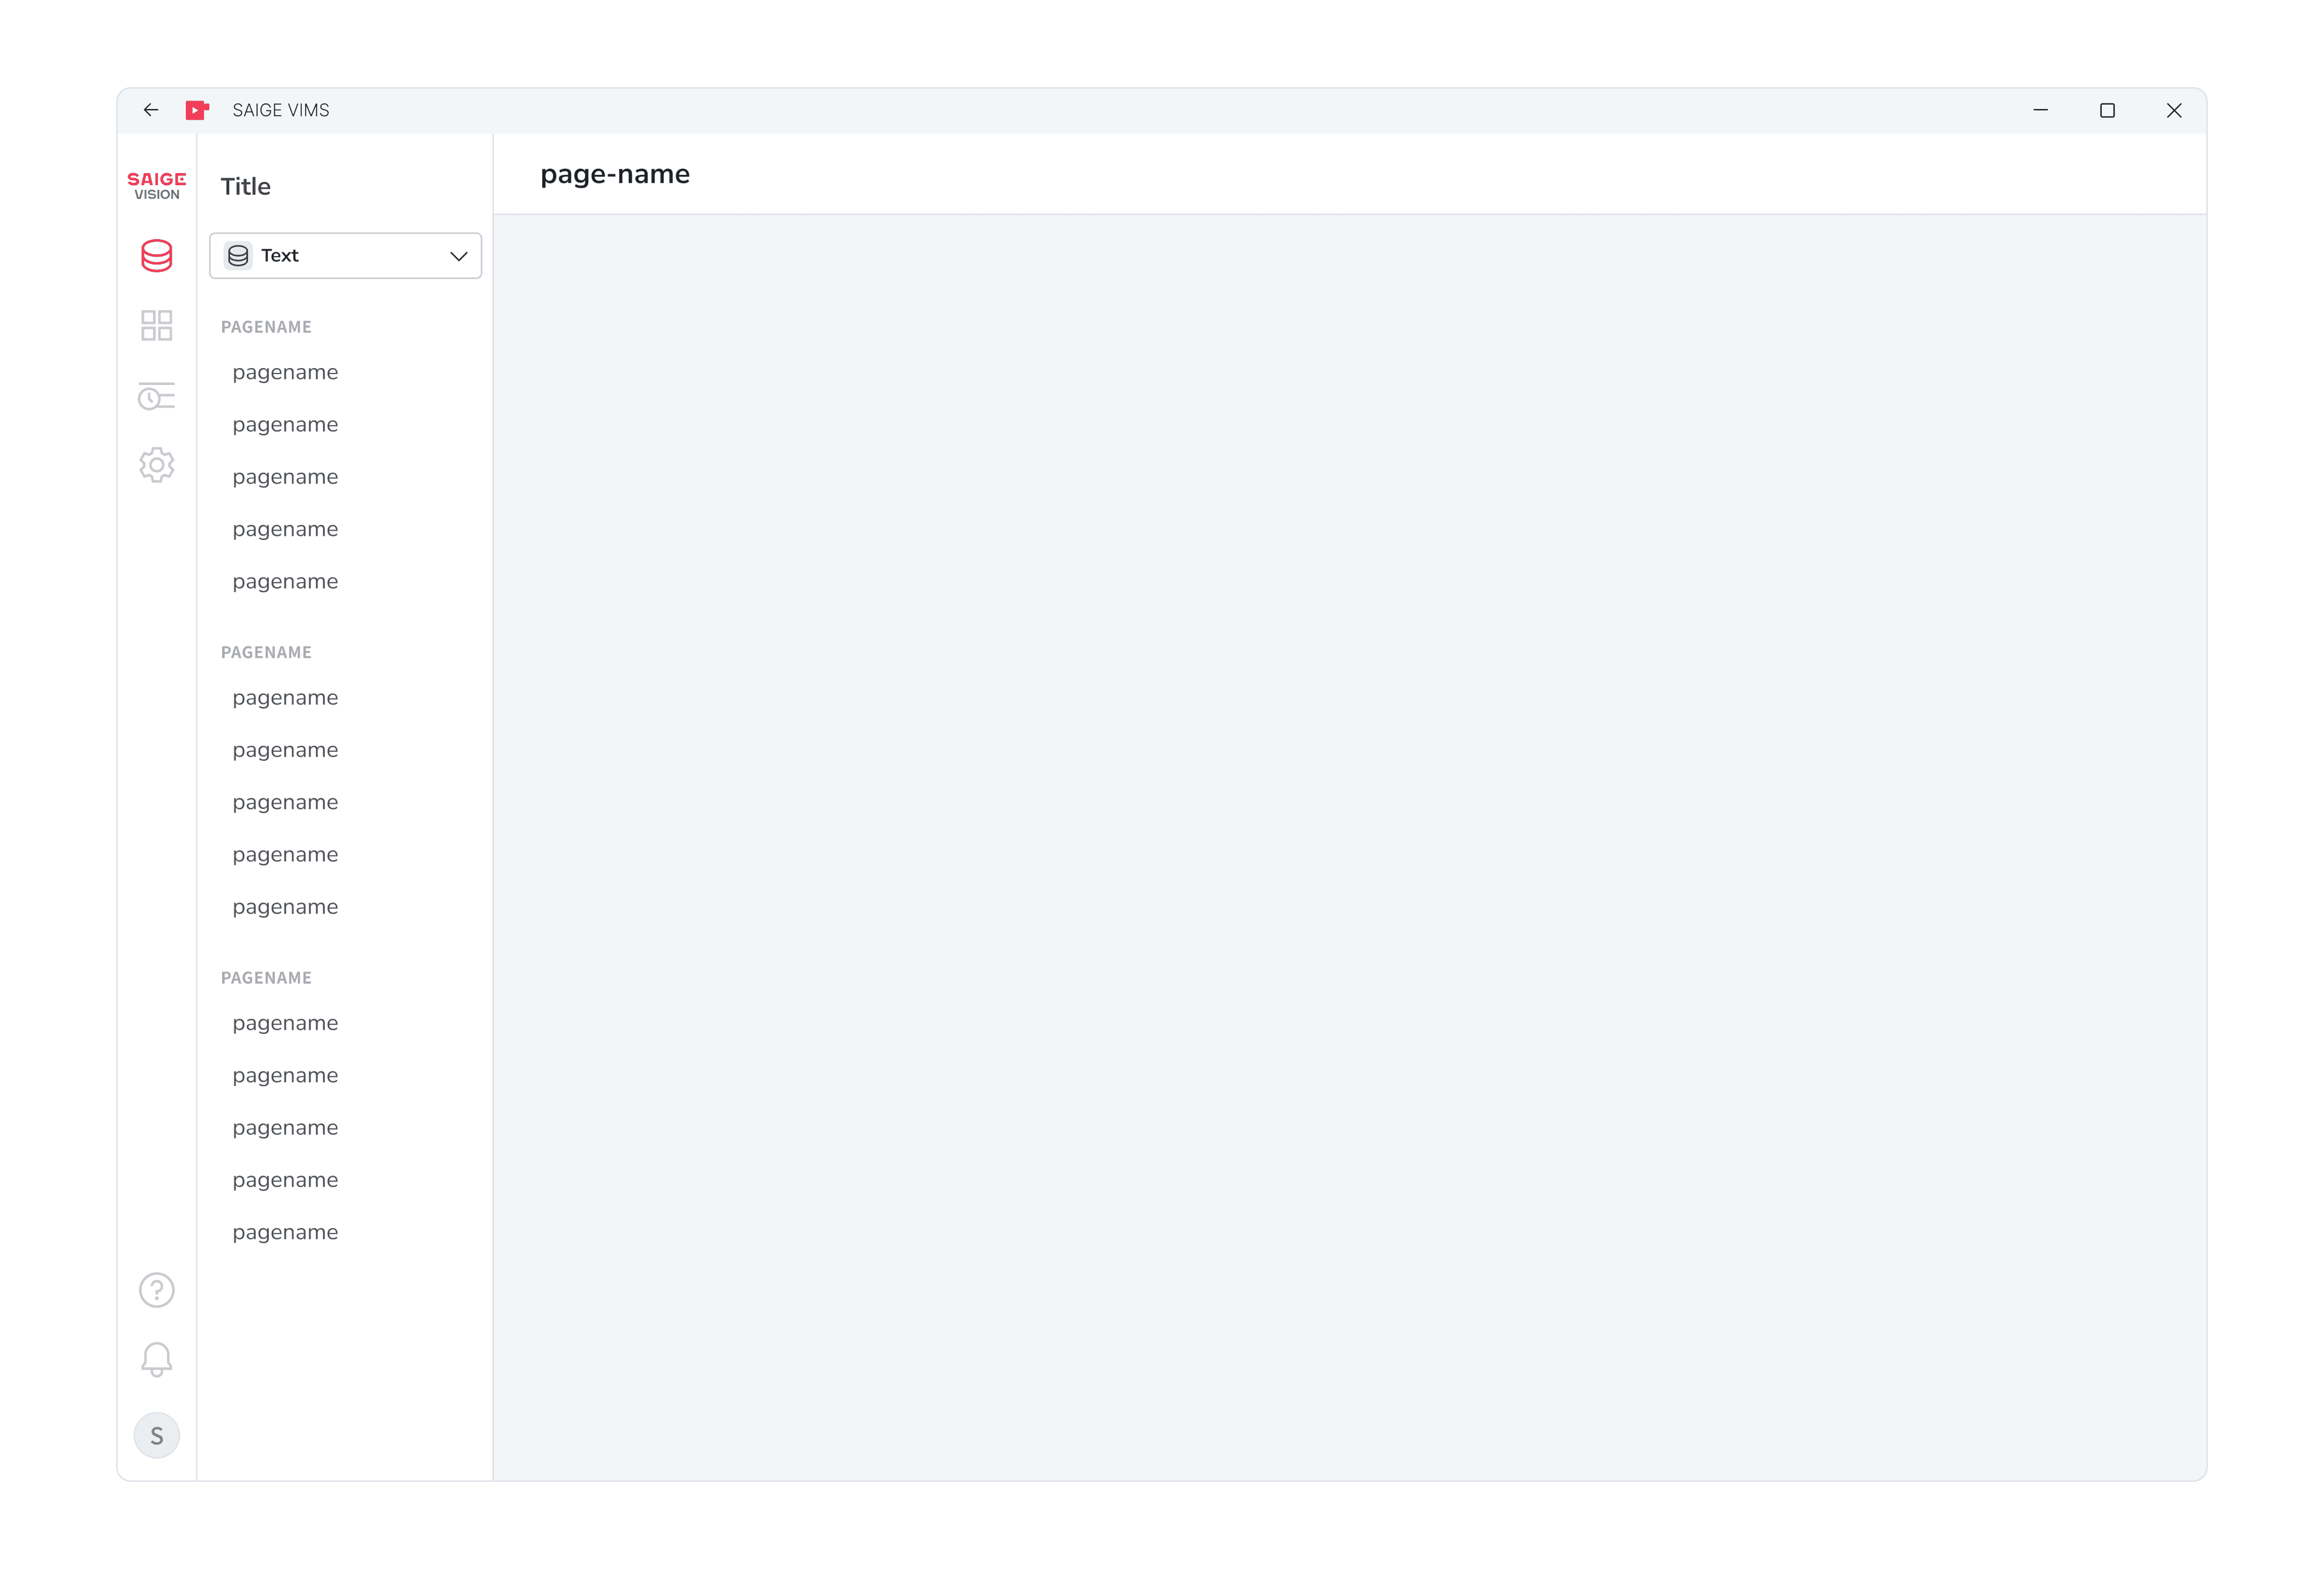This screenshot has height=1569, width=2324.
Task: Click the page-name heading
Action: click(615, 175)
